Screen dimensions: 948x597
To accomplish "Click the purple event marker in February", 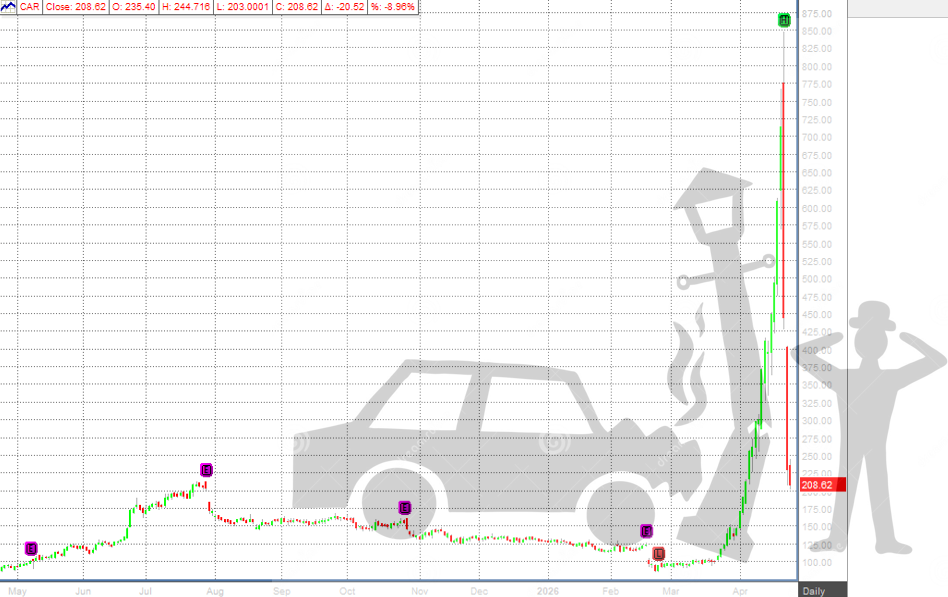I will pos(646,531).
